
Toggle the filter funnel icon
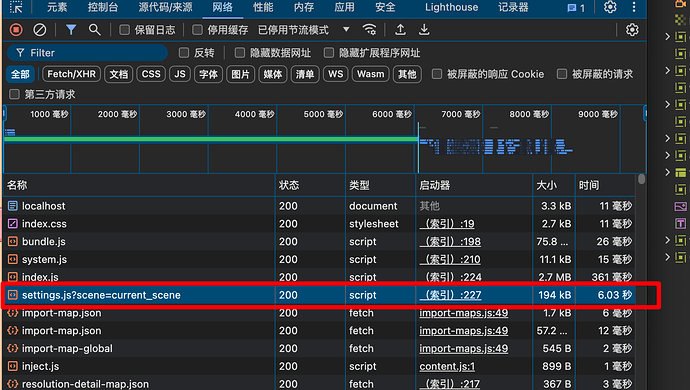coord(71,30)
